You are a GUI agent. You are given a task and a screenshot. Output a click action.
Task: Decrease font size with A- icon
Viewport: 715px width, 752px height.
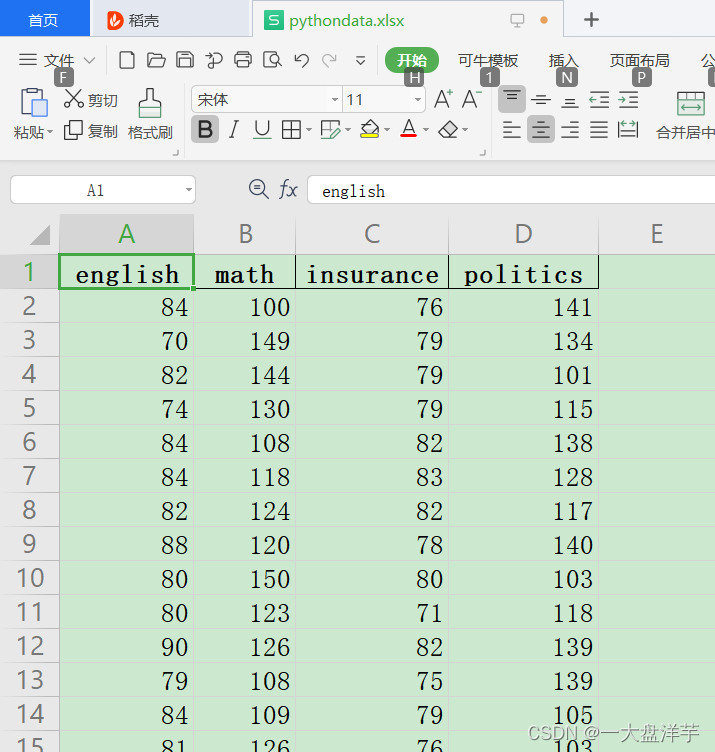[471, 99]
